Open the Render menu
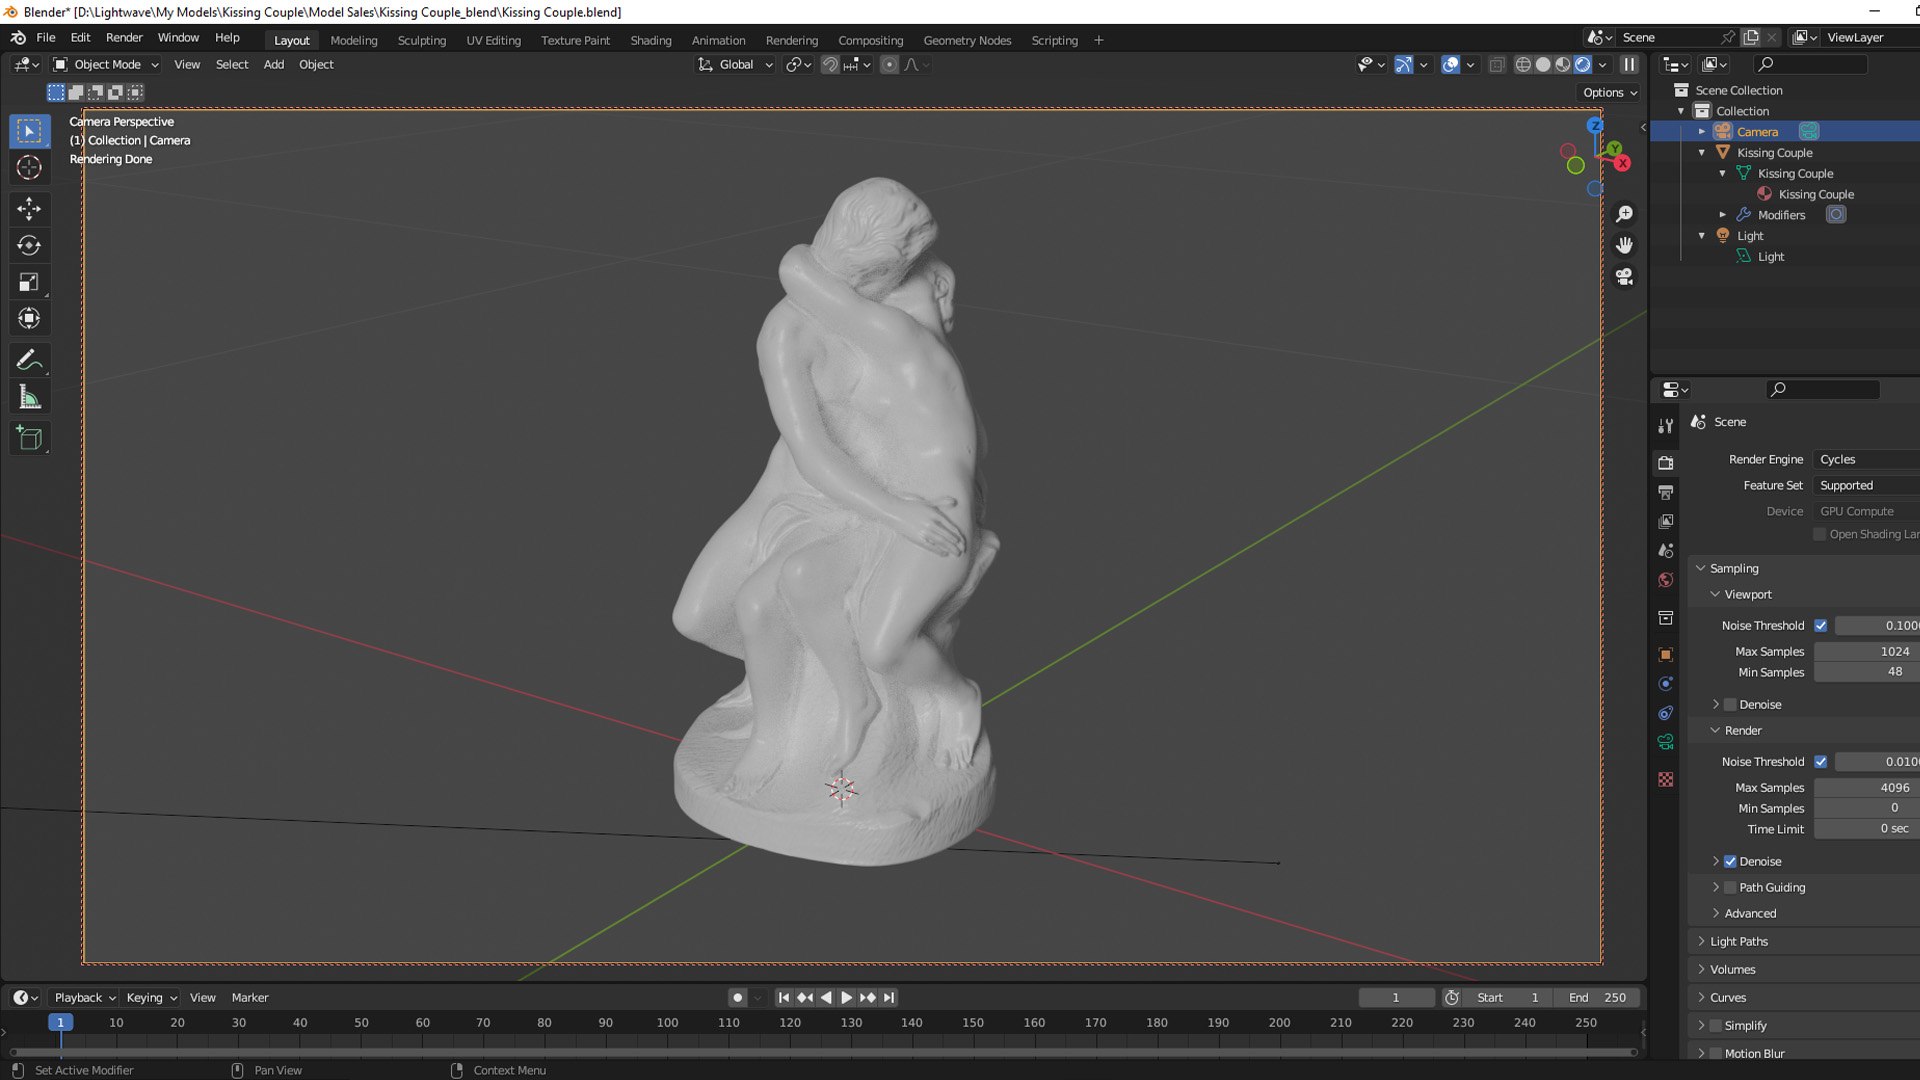This screenshot has width=1920, height=1080. [124, 37]
